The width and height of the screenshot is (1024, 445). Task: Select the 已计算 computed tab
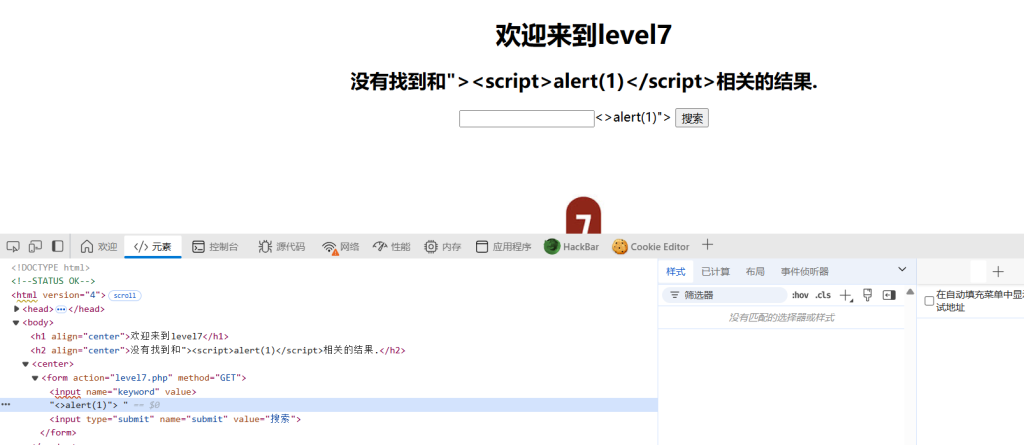[716, 271]
